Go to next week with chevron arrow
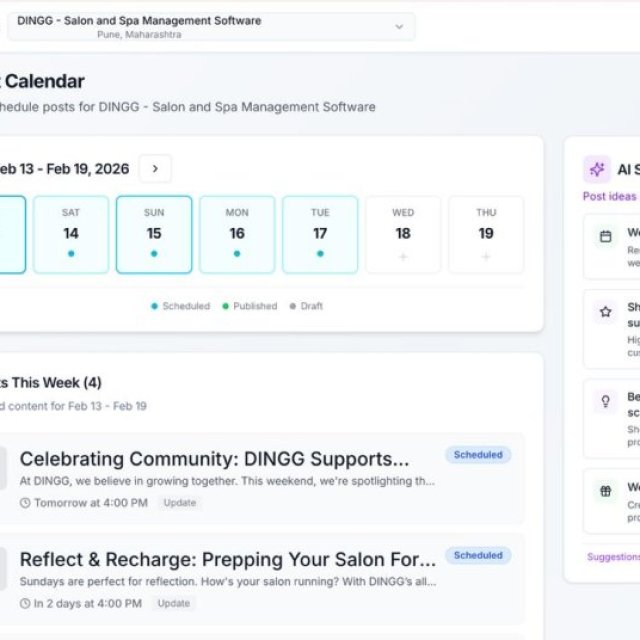The image size is (640, 640). coord(155,169)
